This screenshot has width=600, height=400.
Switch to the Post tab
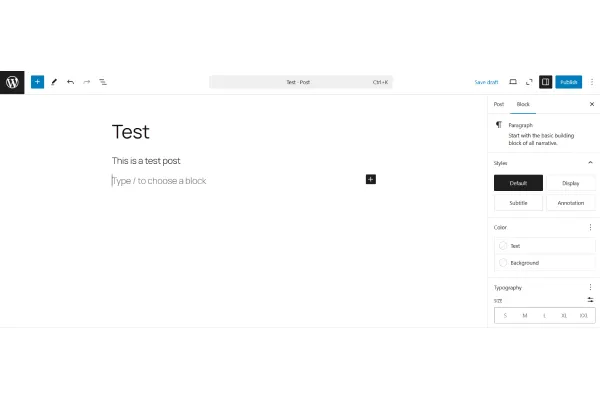pyautogui.click(x=499, y=104)
